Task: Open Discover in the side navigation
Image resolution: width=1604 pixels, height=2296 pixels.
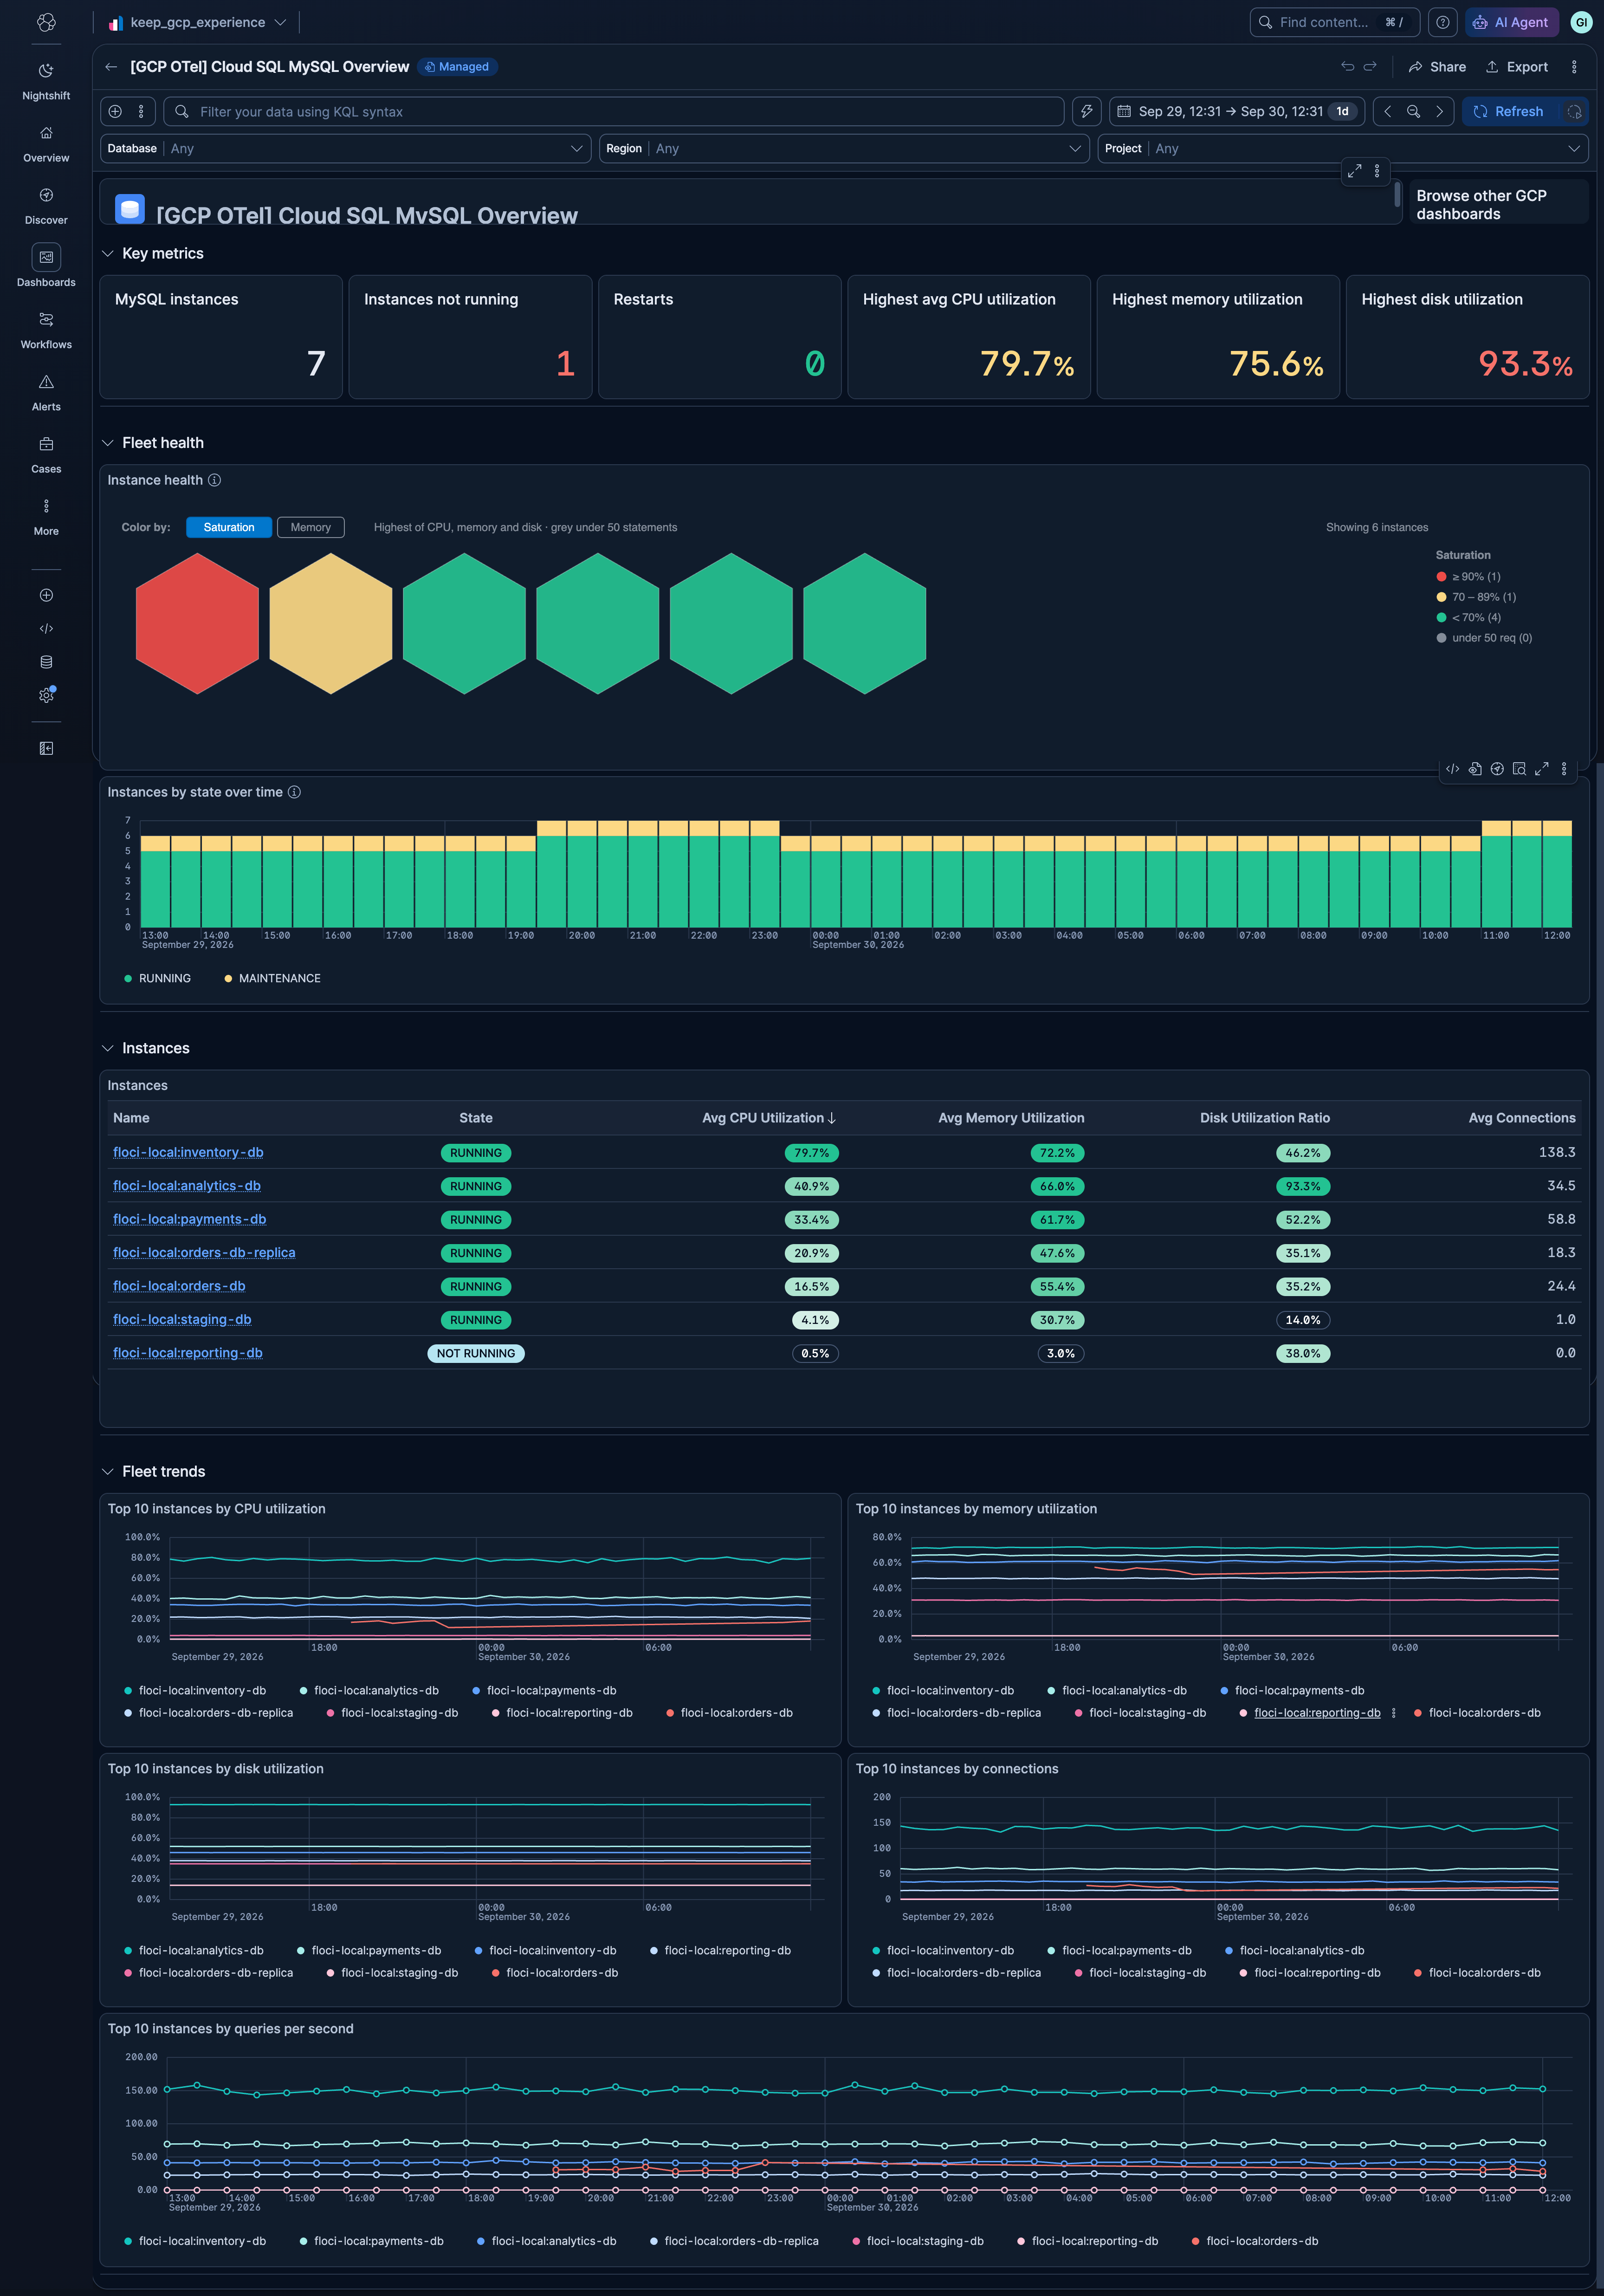Action: [x=46, y=206]
